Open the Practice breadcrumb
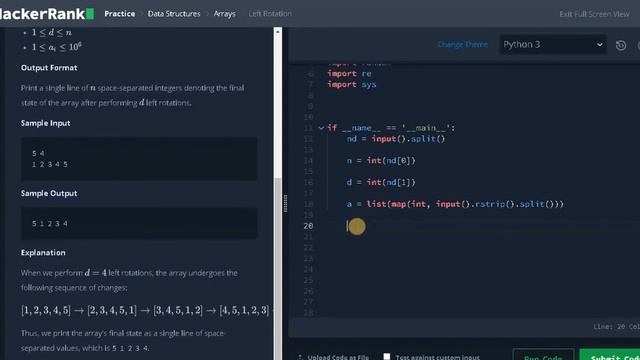Image resolution: width=640 pixels, height=360 pixels. (120, 13)
